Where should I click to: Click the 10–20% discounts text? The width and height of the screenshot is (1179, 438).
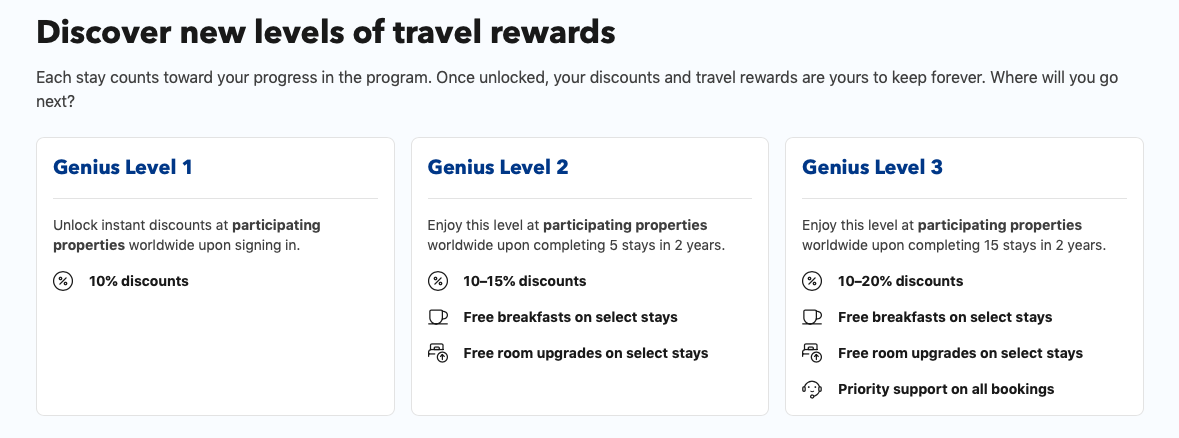[900, 281]
